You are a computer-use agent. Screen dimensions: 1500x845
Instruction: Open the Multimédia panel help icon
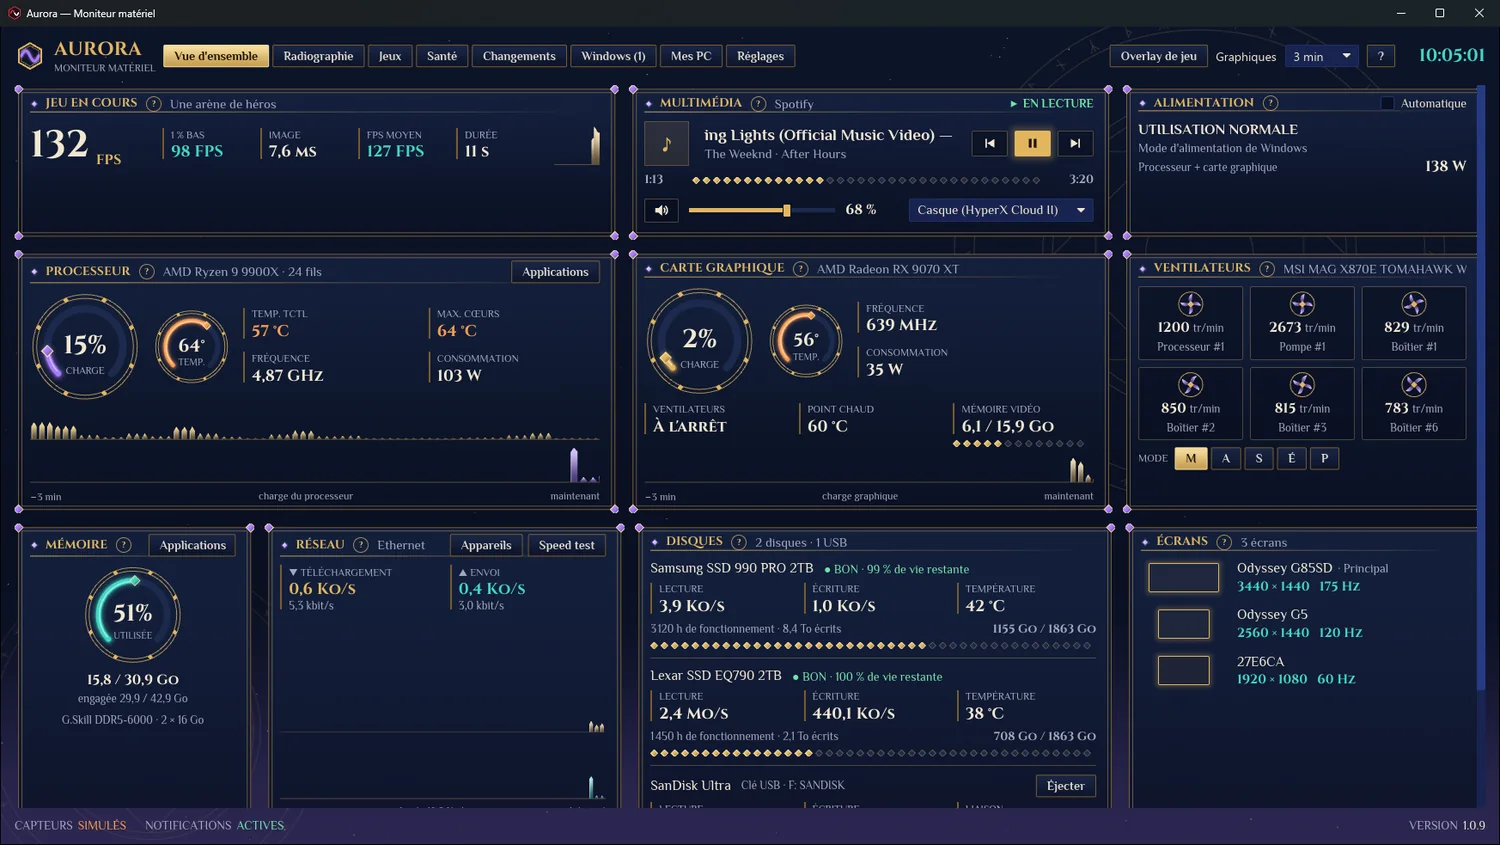758,104
